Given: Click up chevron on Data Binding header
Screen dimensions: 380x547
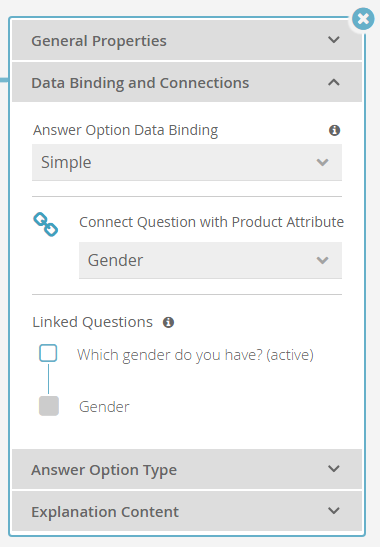Looking at the screenshot, I should [334, 82].
